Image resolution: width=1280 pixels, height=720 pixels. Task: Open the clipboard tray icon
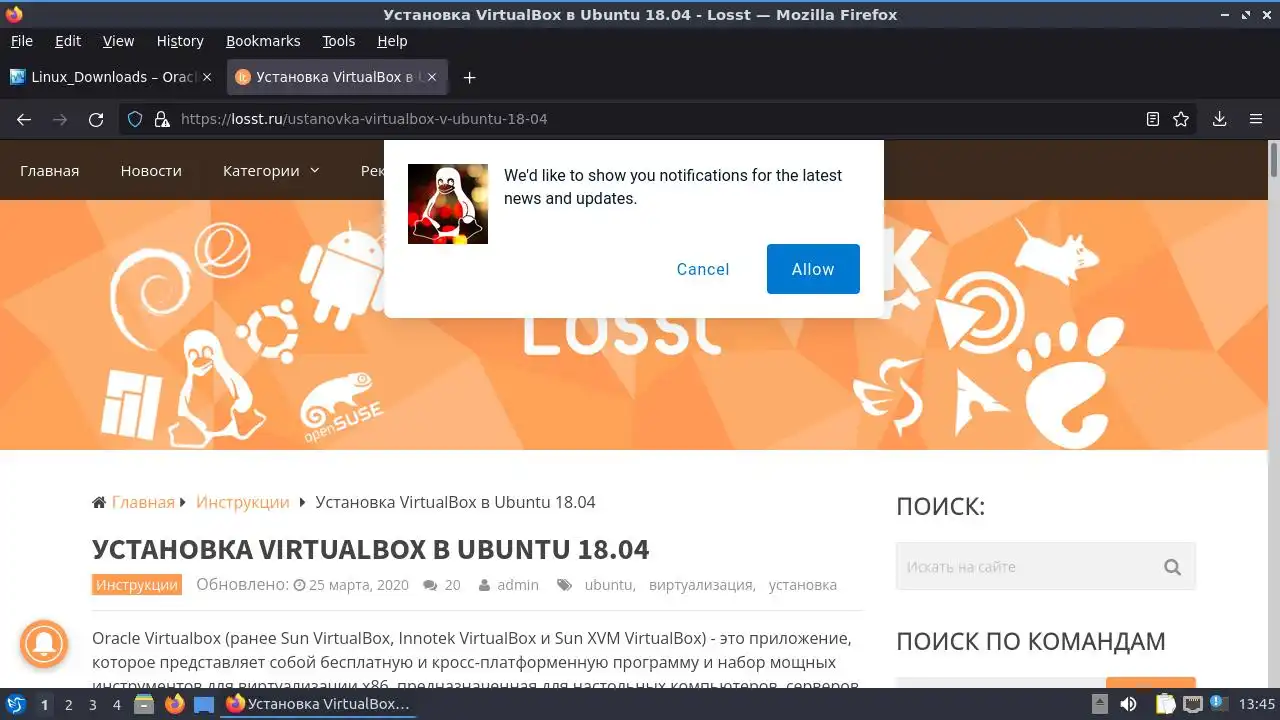coord(1165,705)
